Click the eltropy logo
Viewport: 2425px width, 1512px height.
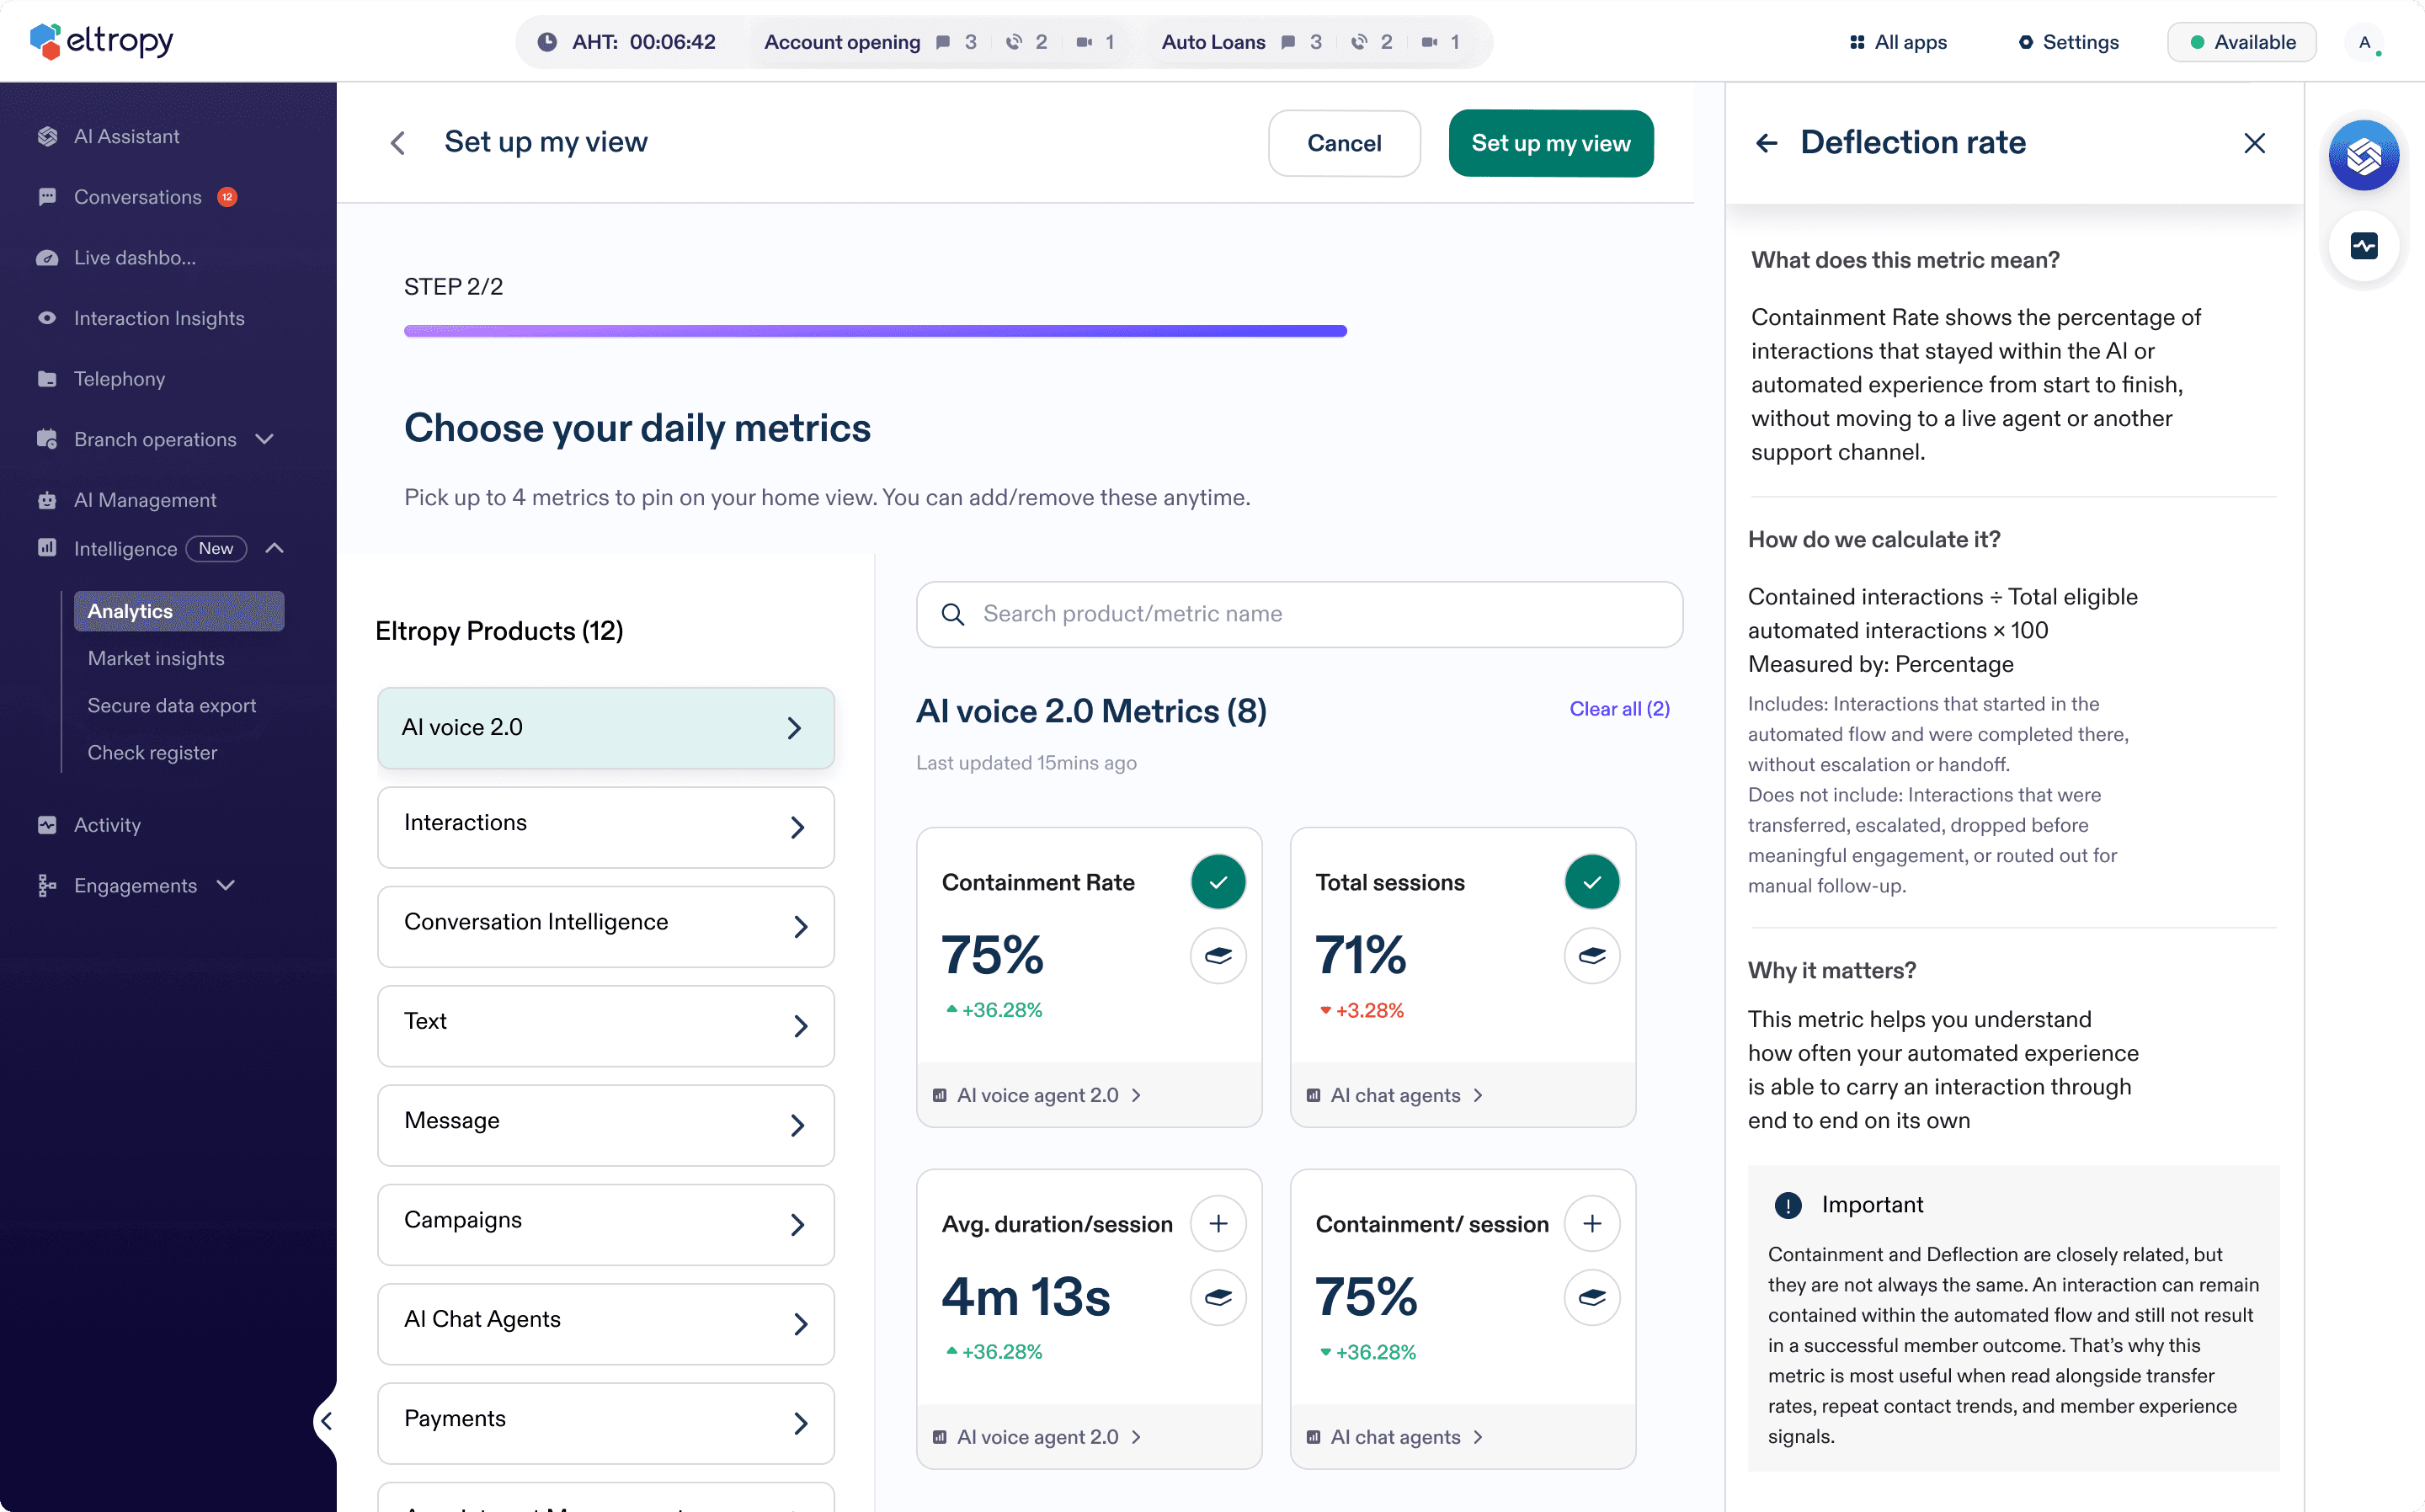[x=101, y=41]
